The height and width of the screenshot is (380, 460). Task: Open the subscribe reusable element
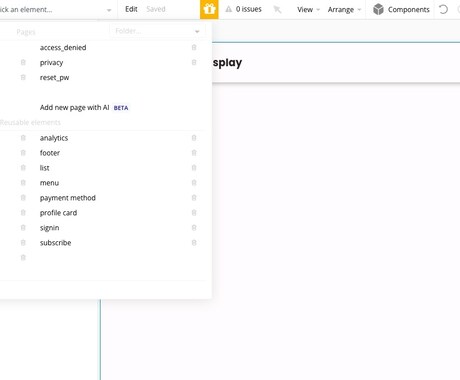(55, 243)
